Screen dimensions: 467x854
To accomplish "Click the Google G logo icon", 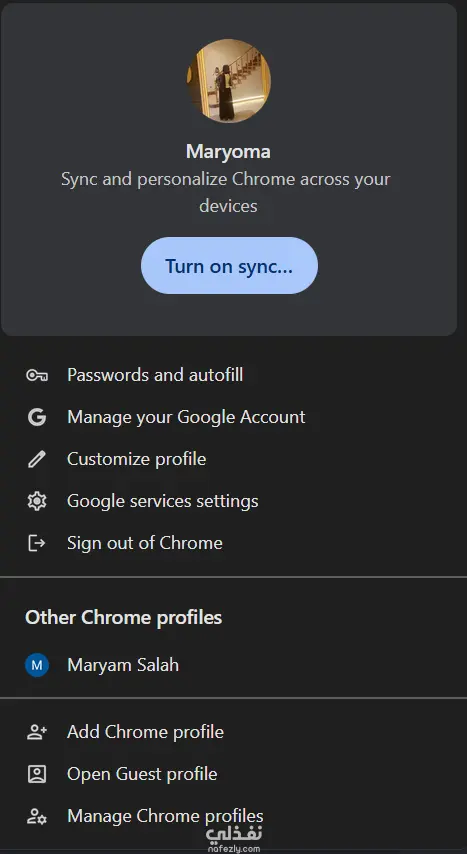I will 37,417.
